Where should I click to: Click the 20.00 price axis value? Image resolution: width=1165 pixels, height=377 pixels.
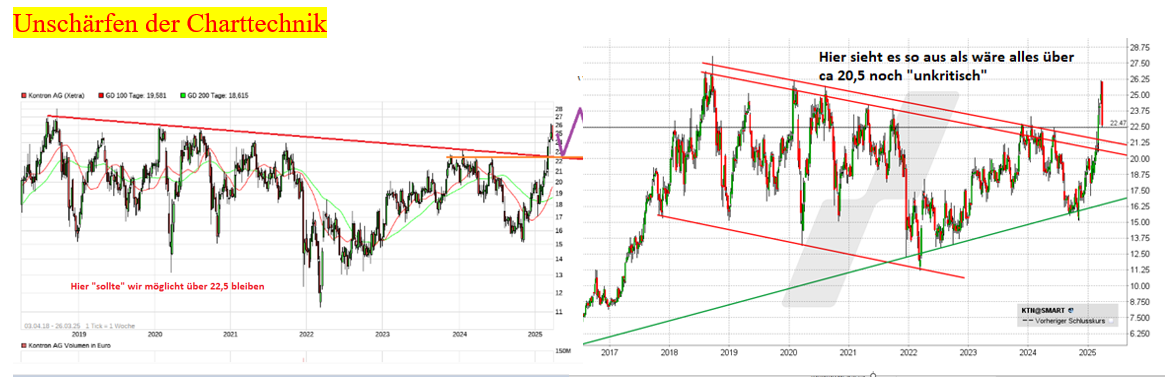pyautogui.click(x=1140, y=158)
